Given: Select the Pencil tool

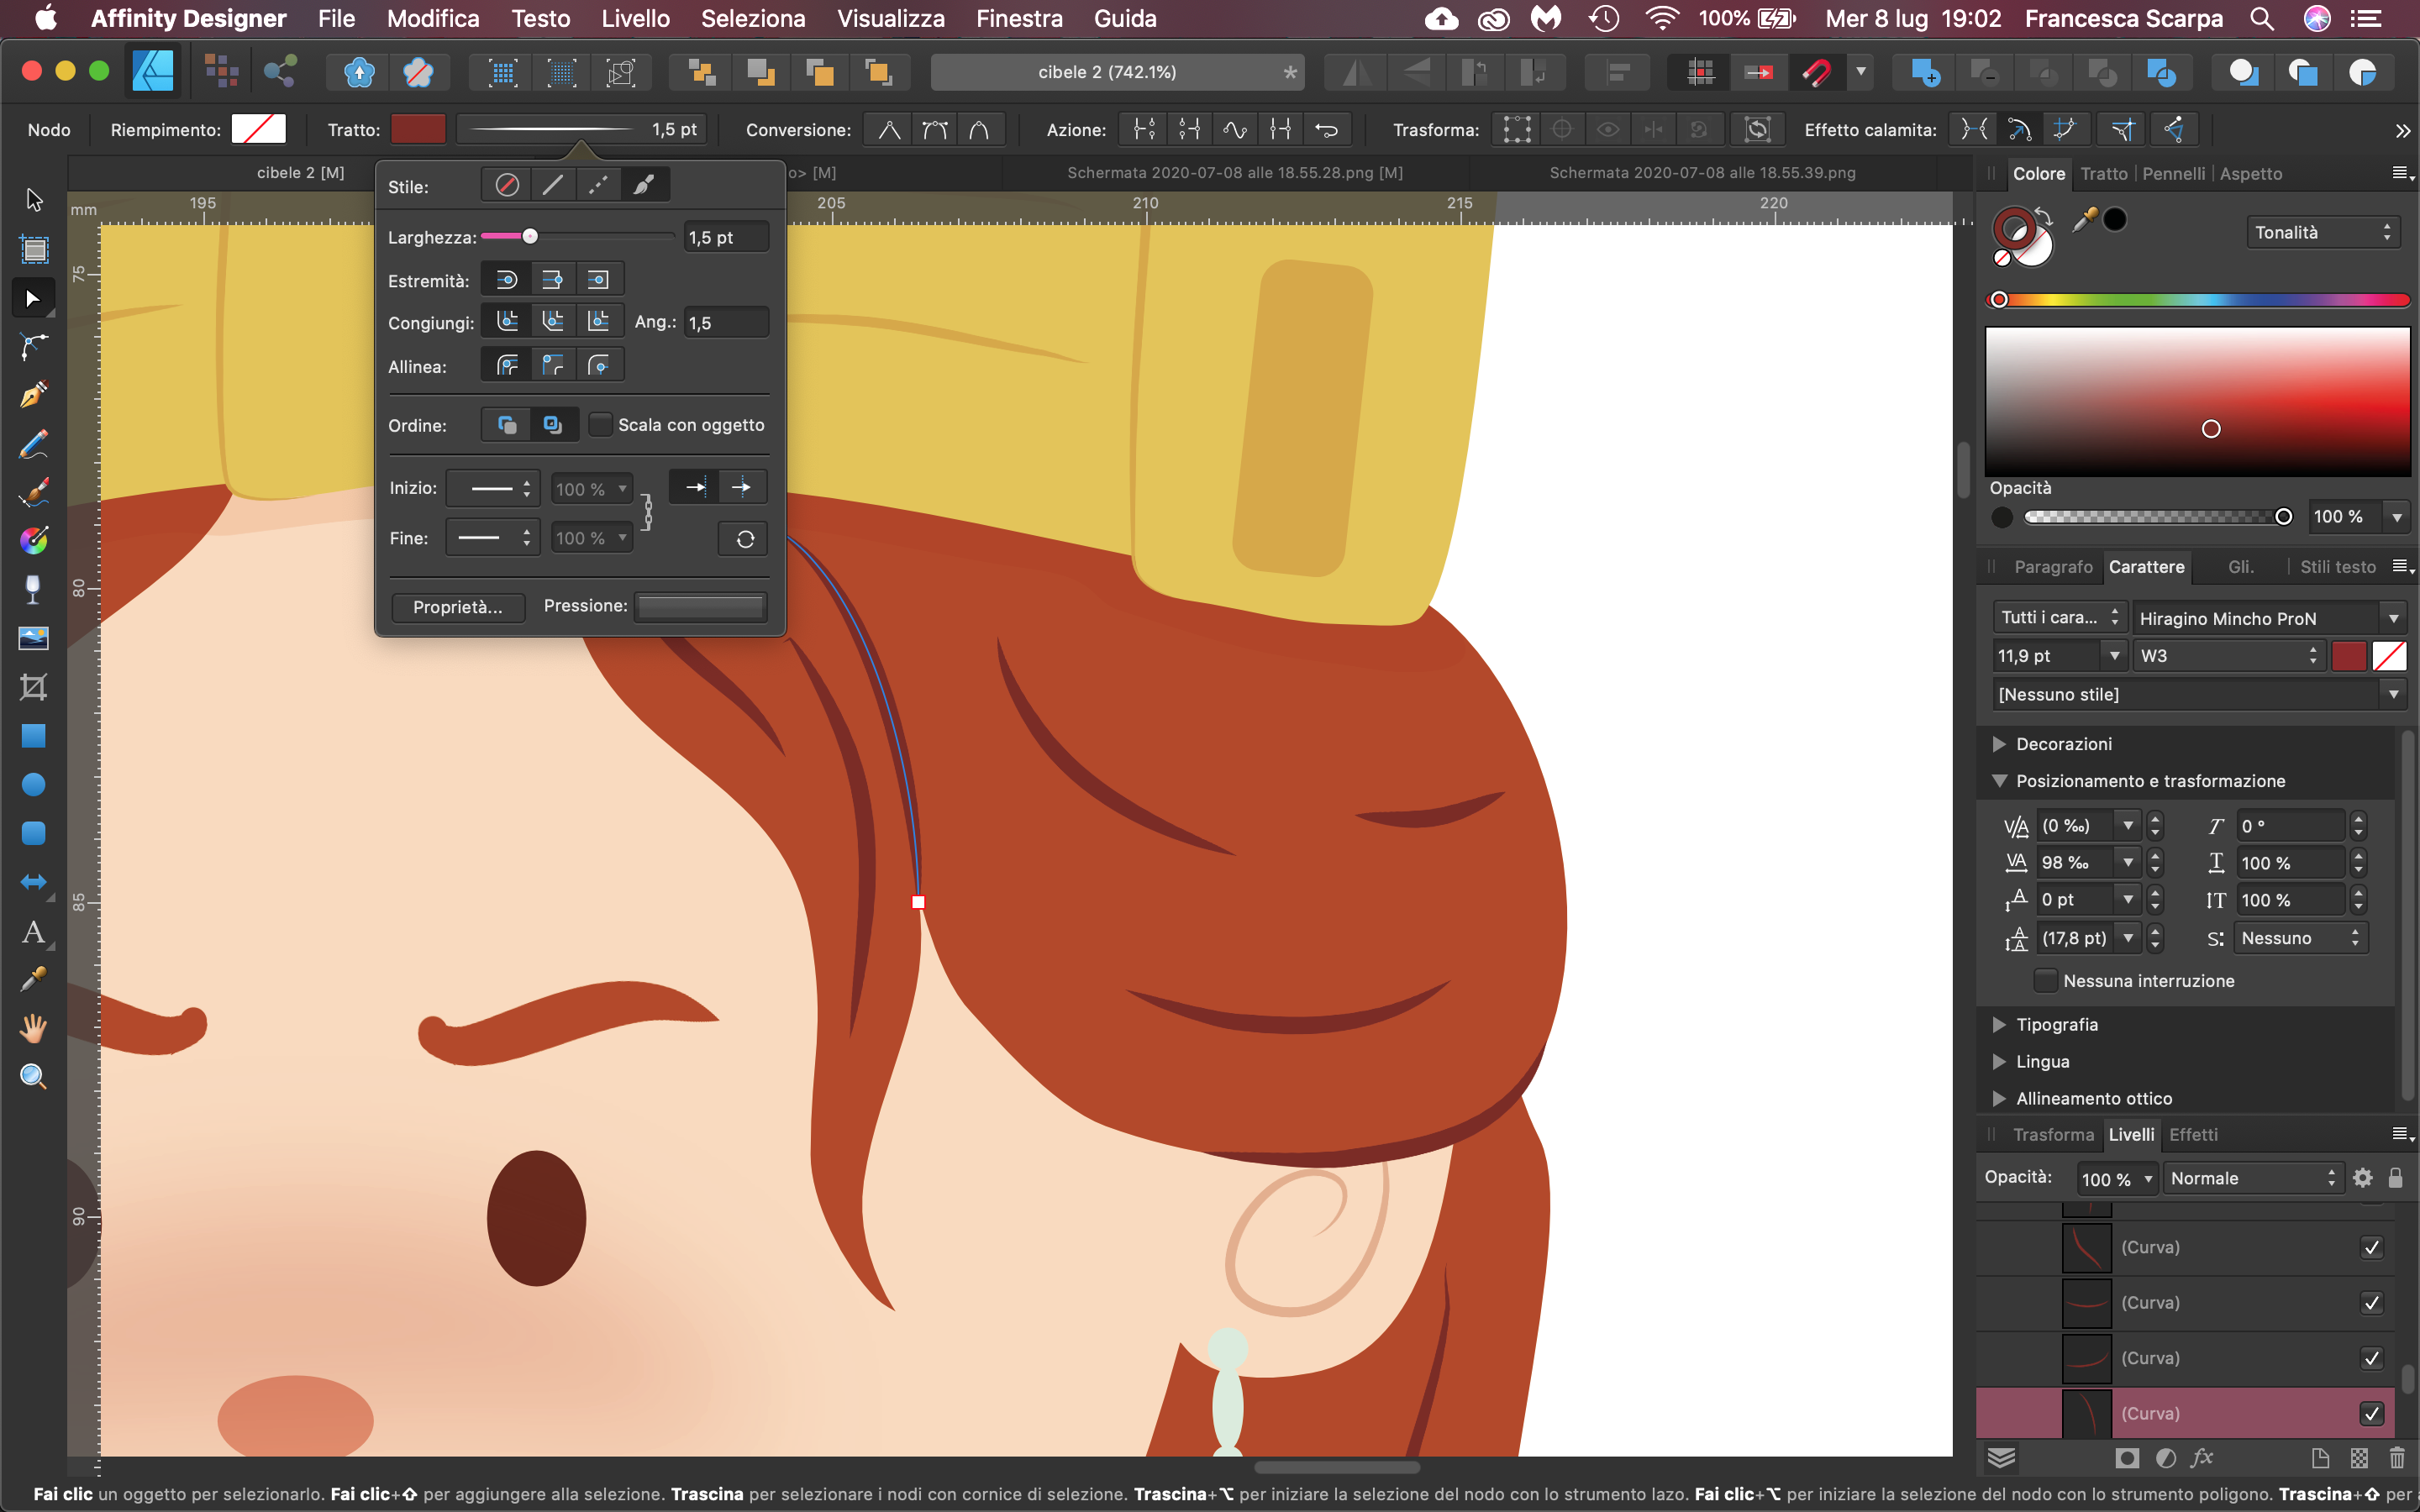Looking at the screenshot, I should 33,444.
